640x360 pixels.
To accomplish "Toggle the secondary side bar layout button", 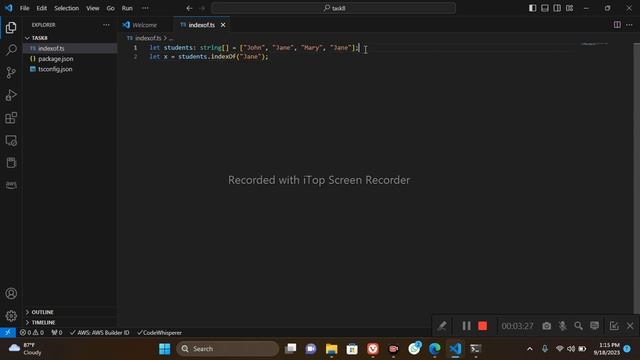I will click(557, 8).
